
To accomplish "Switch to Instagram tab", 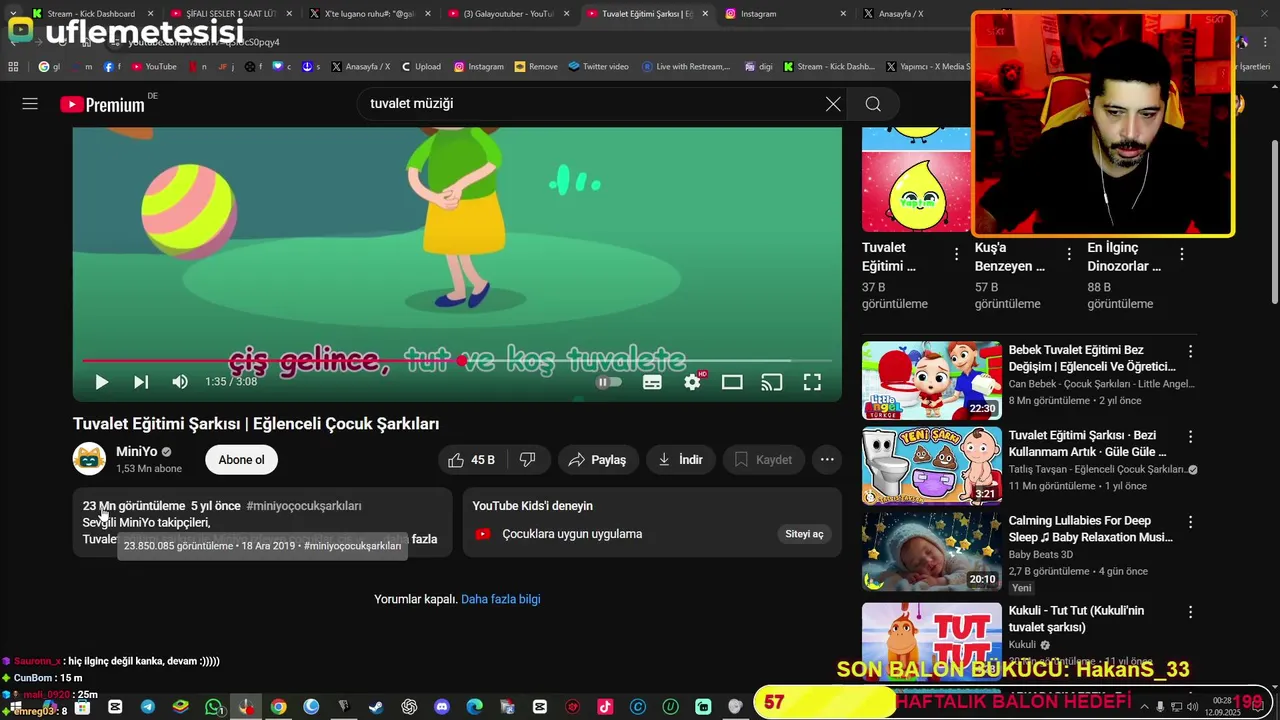I will (x=785, y=14).
